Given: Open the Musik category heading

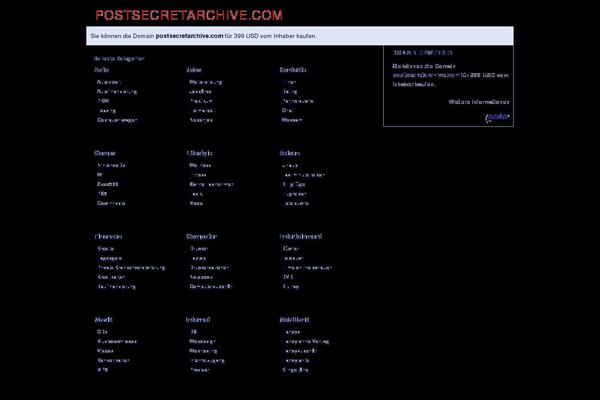Looking at the screenshot, I should click(x=103, y=320).
